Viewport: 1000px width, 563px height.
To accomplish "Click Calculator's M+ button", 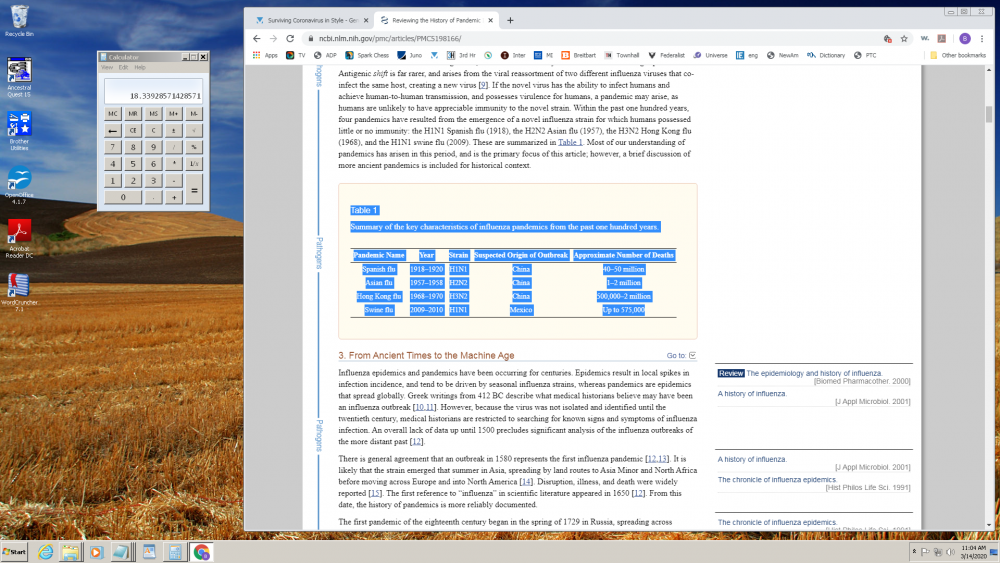I will click(x=173, y=113).
